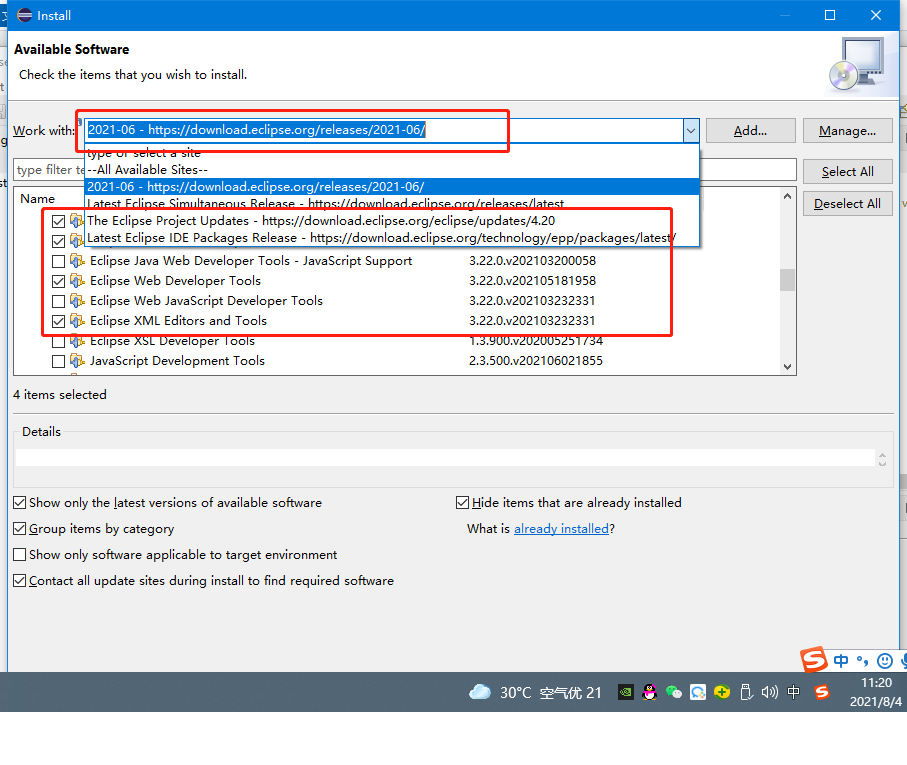Screen dimensions: 907x765
Task: Click the Select All button
Action: (x=847, y=172)
